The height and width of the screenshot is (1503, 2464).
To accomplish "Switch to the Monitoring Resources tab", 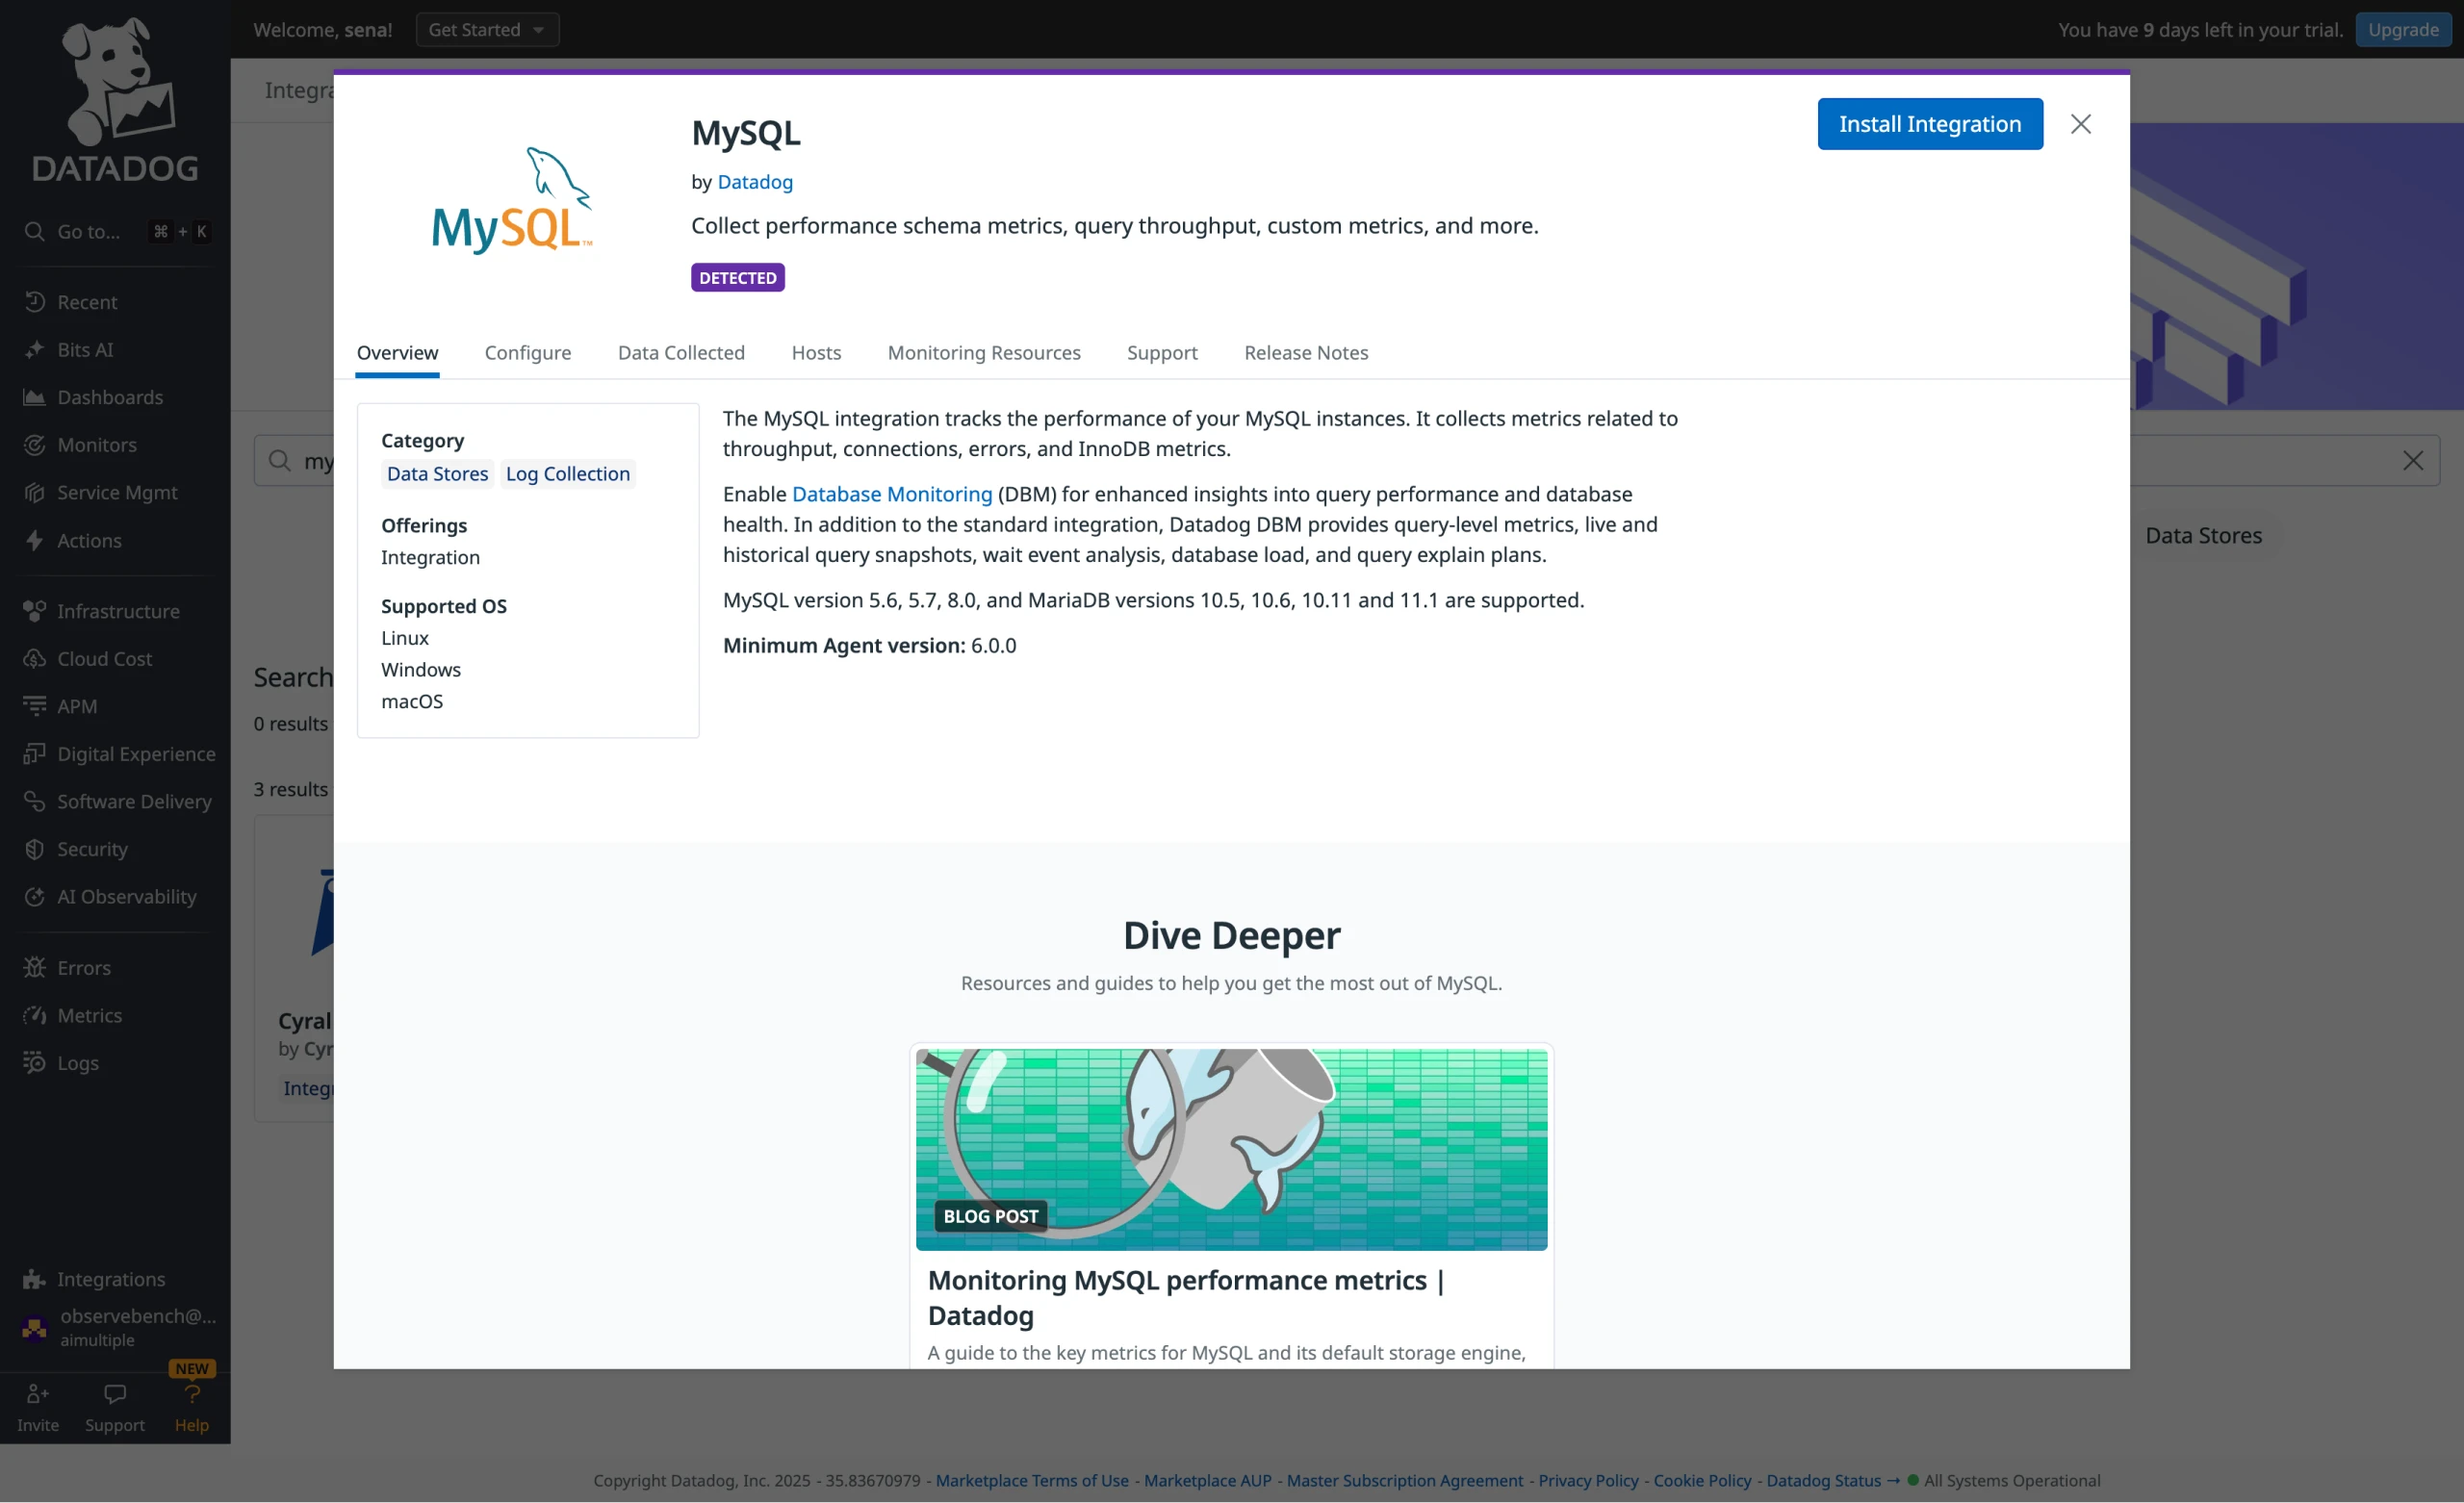I will pos(984,353).
